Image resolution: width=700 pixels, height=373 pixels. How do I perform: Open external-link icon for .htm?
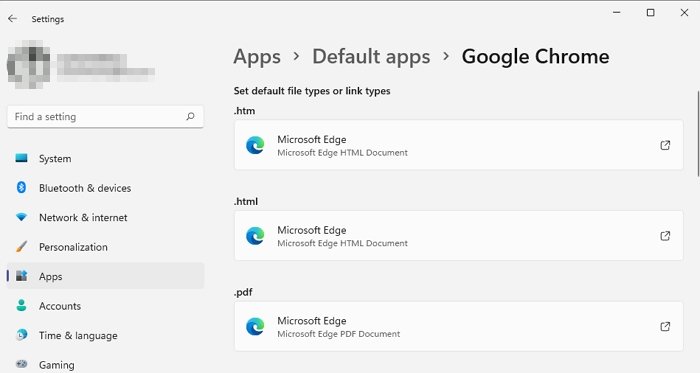pyautogui.click(x=665, y=145)
